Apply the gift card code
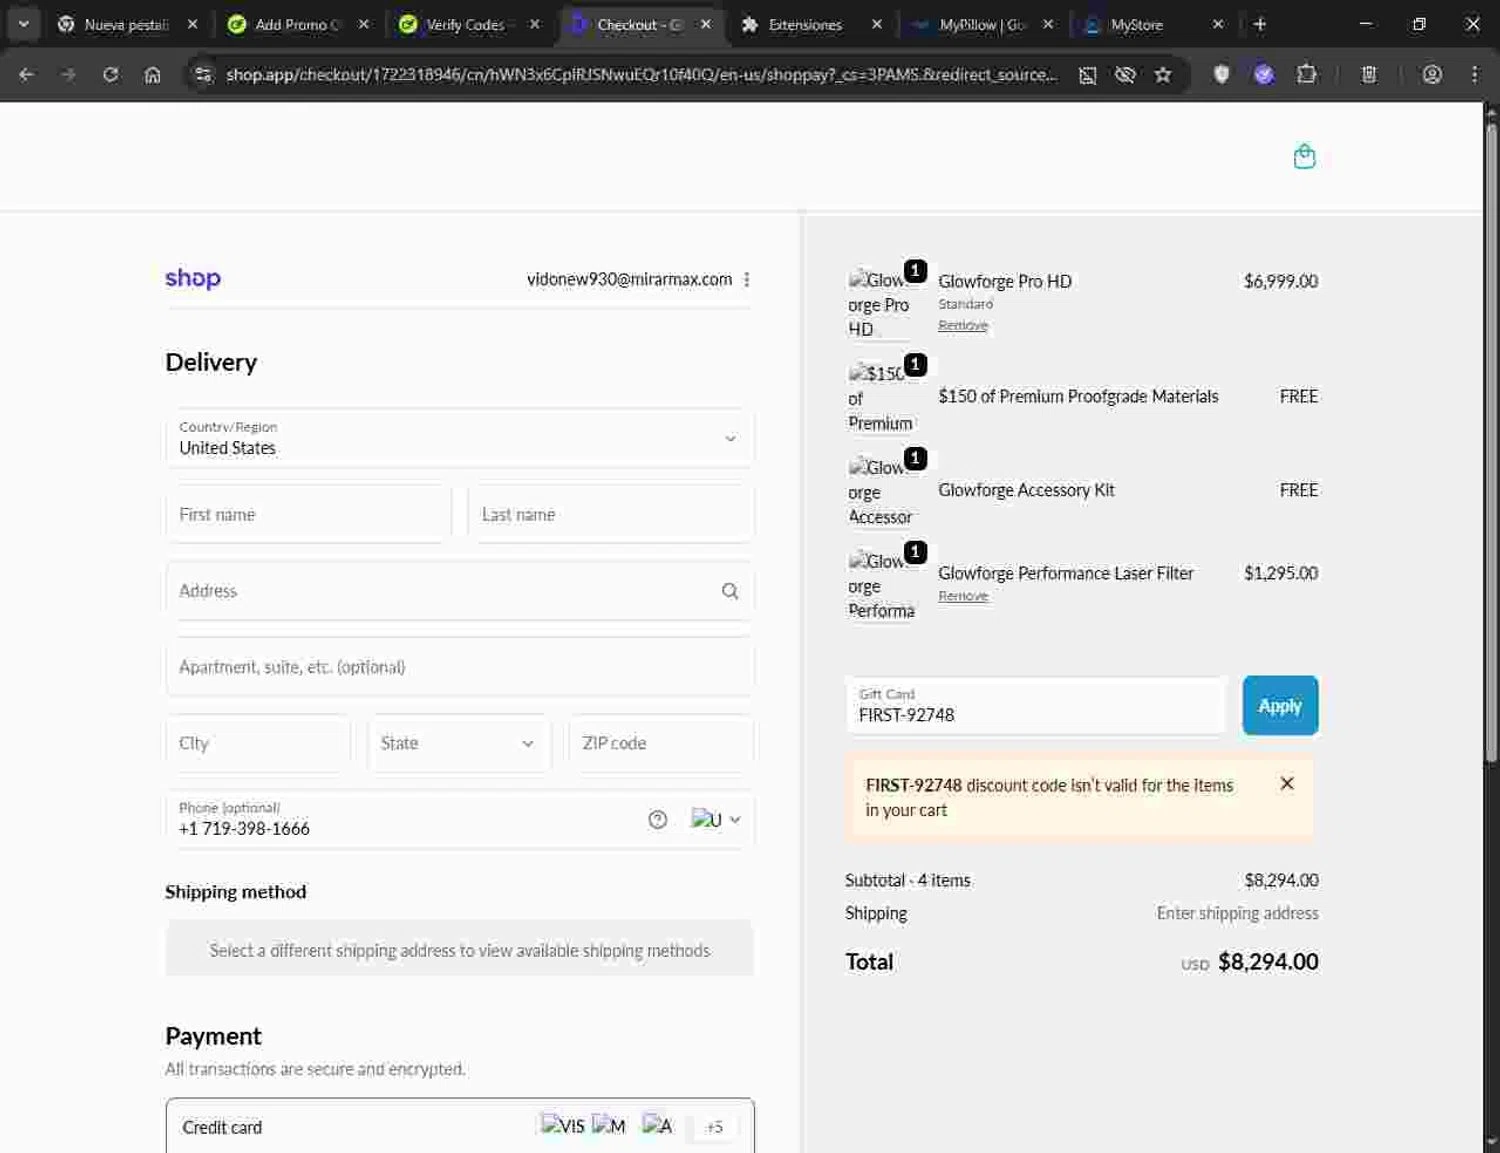The image size is (1500, 1153). [1279, 706]
